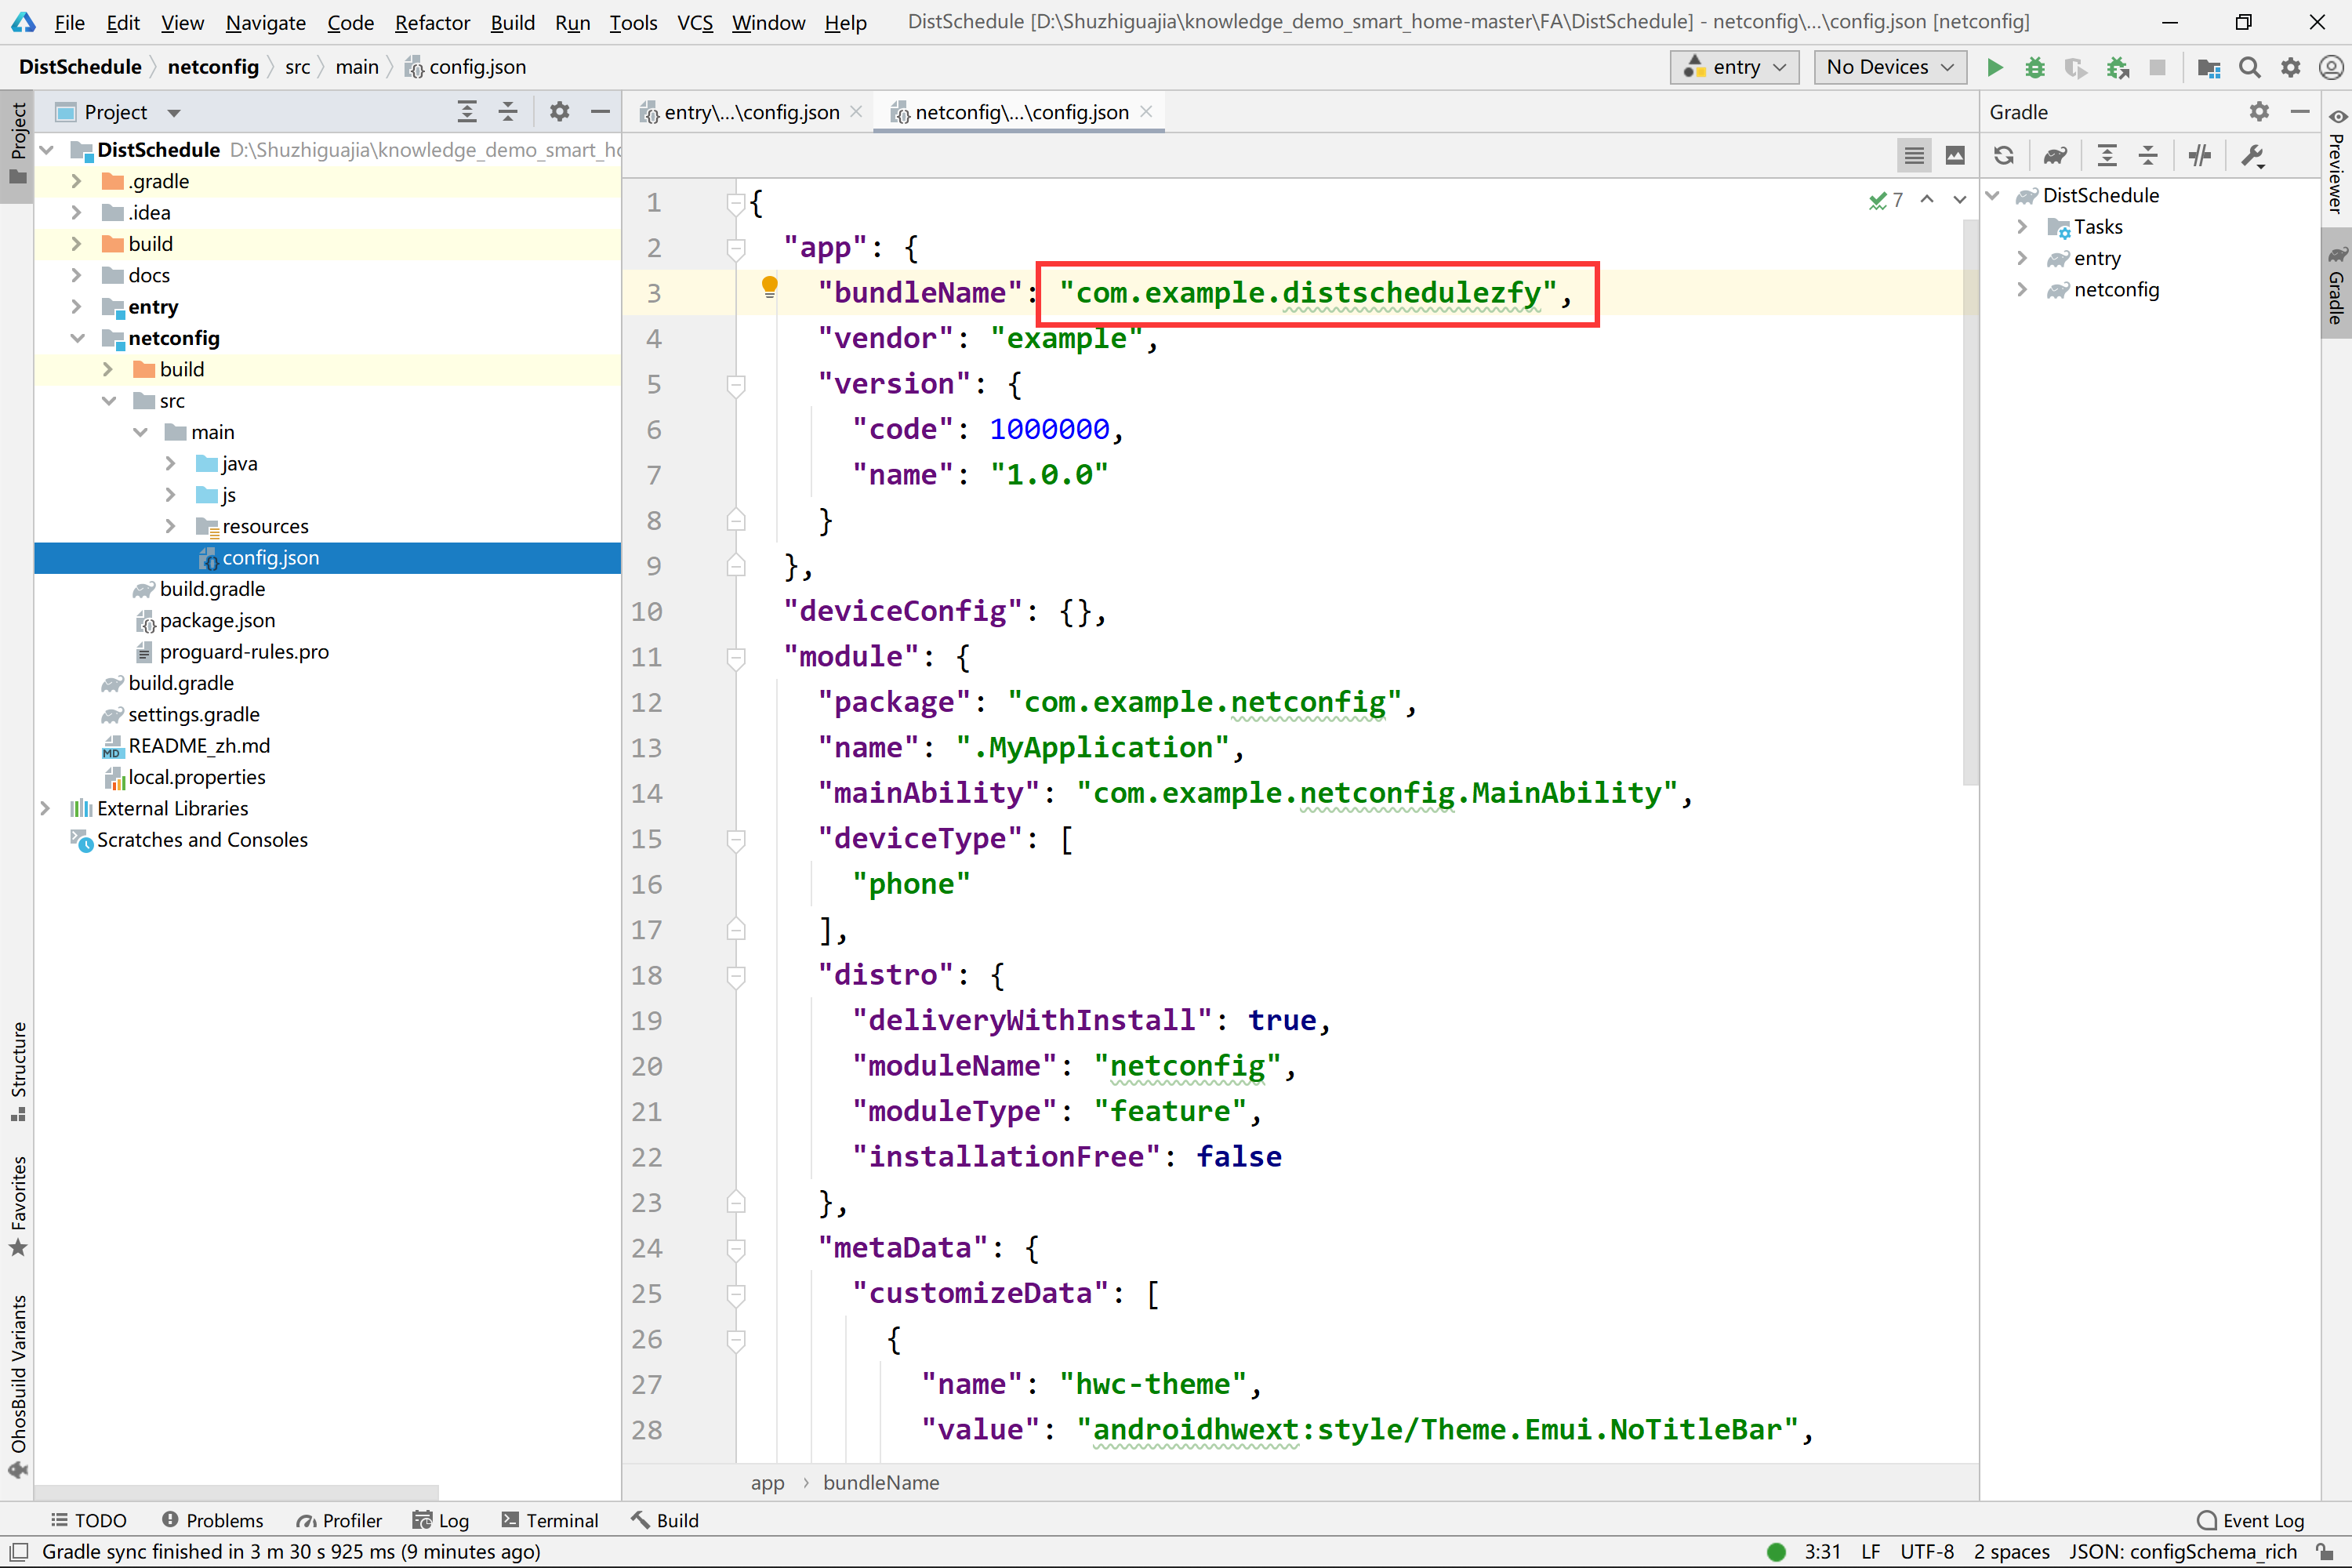Viewport: 2352px width, 1568px height.
Task: Open the No Devices dropdown
Action: point(1889,67)
